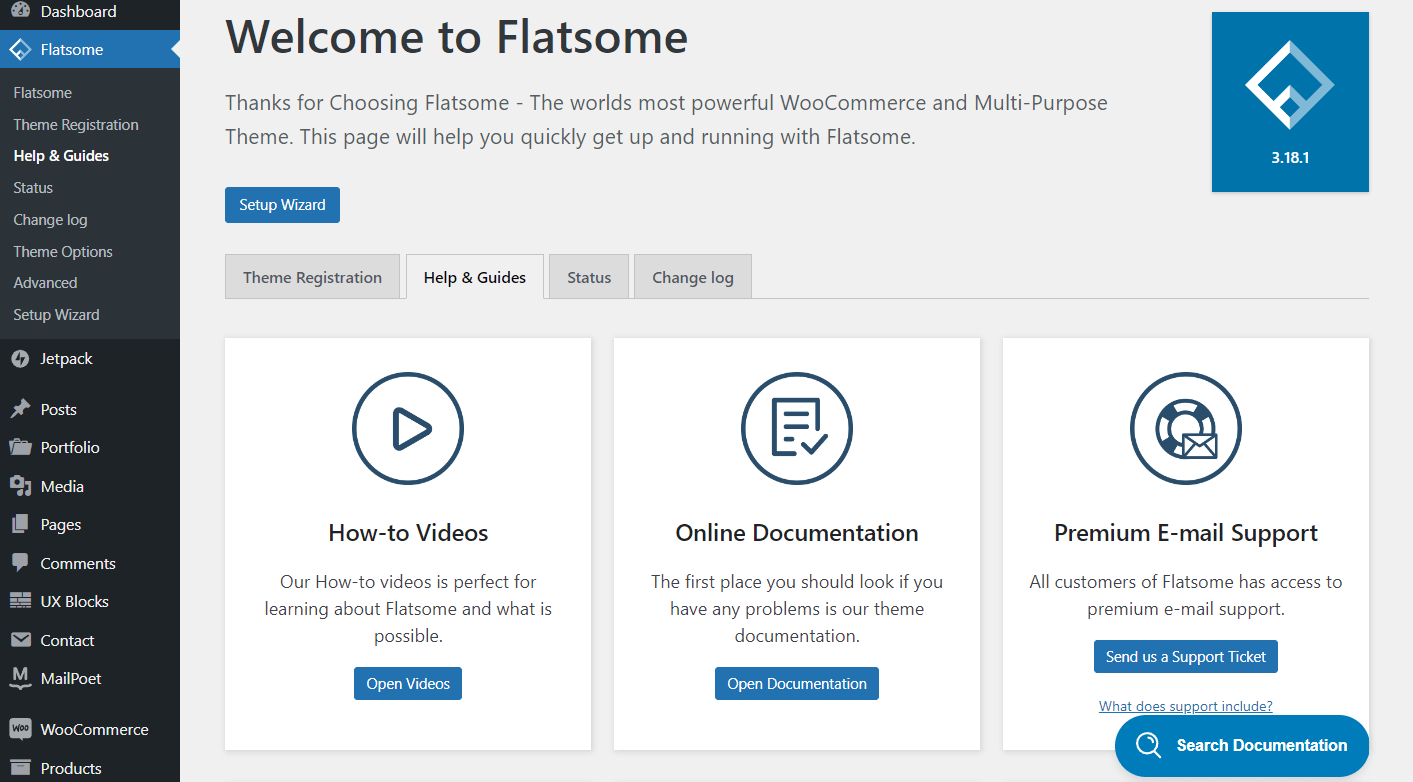1413x782 pixels.
Task: Go to Media library in sidebar
Action: pos(61,487)
